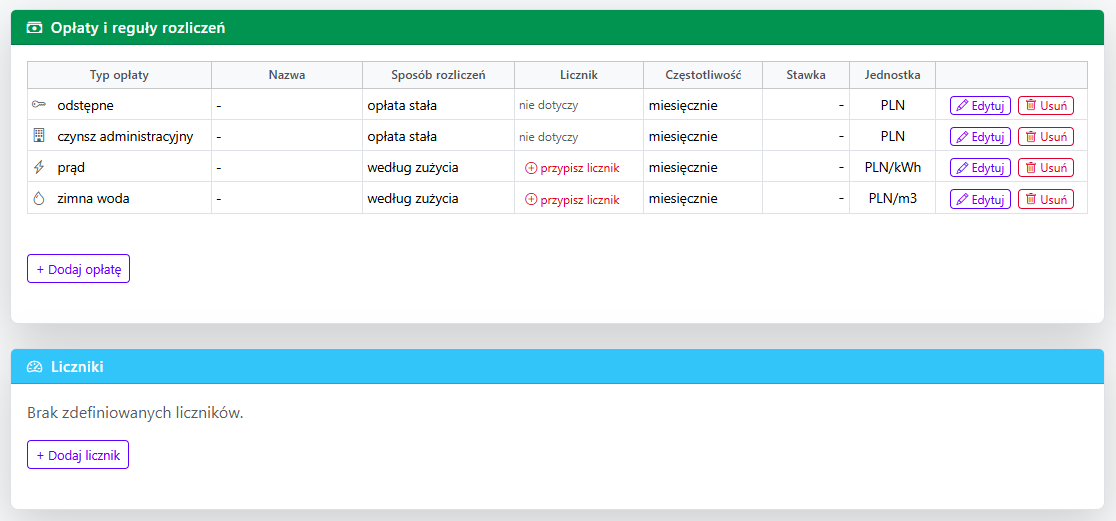Image resolution: width=1116 pixels, height=521 pixels.
Task: Click PLN unit in the odstępne row
Action: point(893,105)
